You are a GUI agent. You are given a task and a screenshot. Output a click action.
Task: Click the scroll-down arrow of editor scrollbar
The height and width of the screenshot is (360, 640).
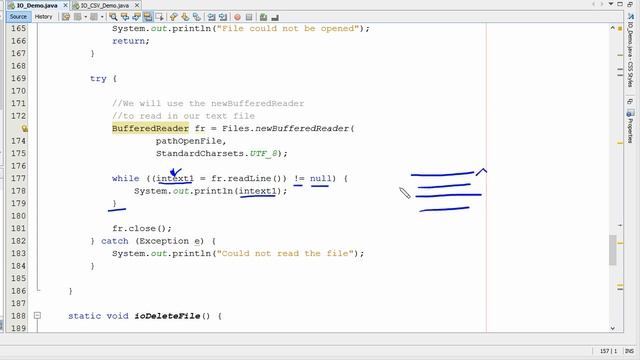[613, 328]
